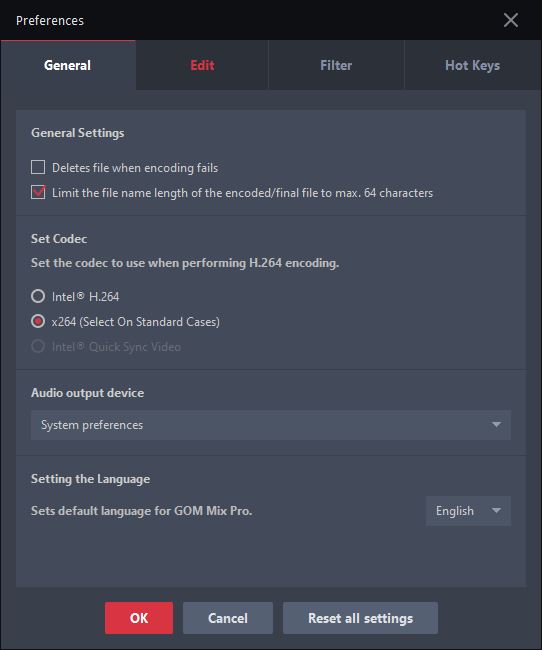Click the arrow icon beside English
Viewport: 542px width, 650px height.
[x=496, y=510]
